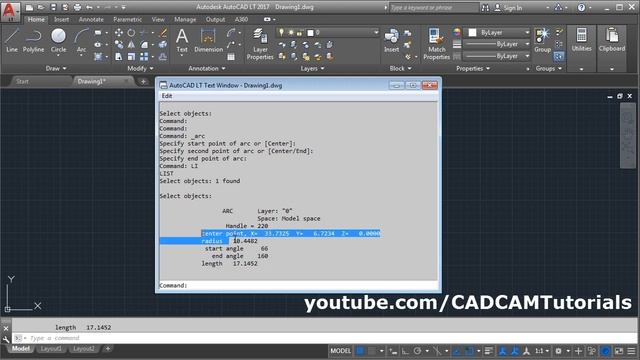Image resolution: width=640 pixels, height=360 pixels.
Task: Open the layer selection dropdown
Action: tap(376, 33)
